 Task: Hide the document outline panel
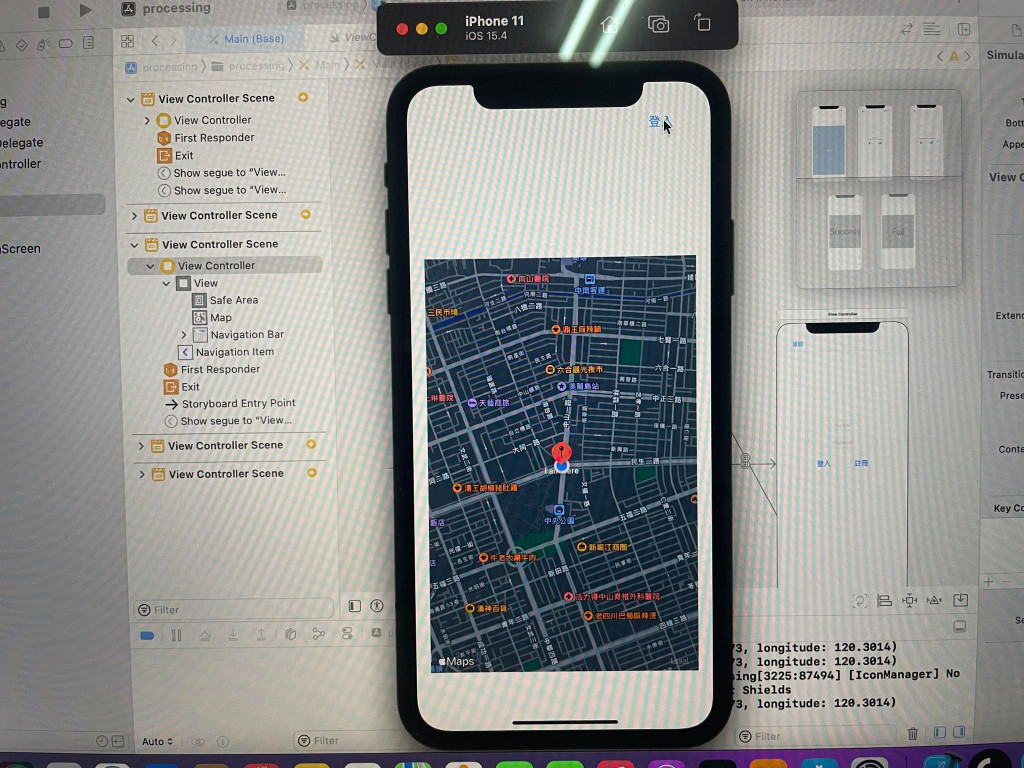pos(355,606)
